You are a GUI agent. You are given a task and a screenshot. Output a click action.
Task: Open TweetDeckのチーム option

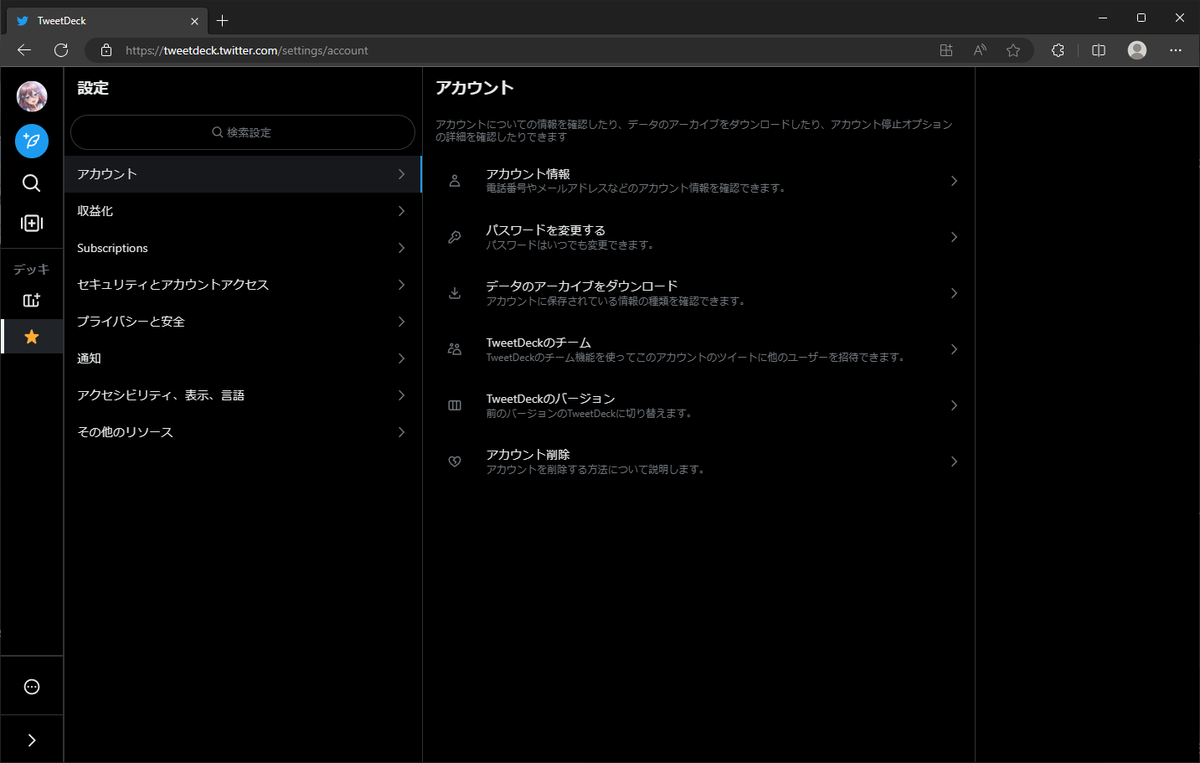click(x=698, y=349)
